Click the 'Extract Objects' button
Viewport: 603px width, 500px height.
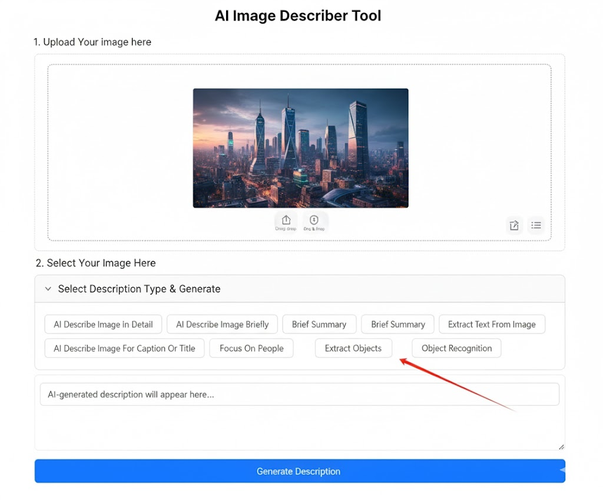353,349
